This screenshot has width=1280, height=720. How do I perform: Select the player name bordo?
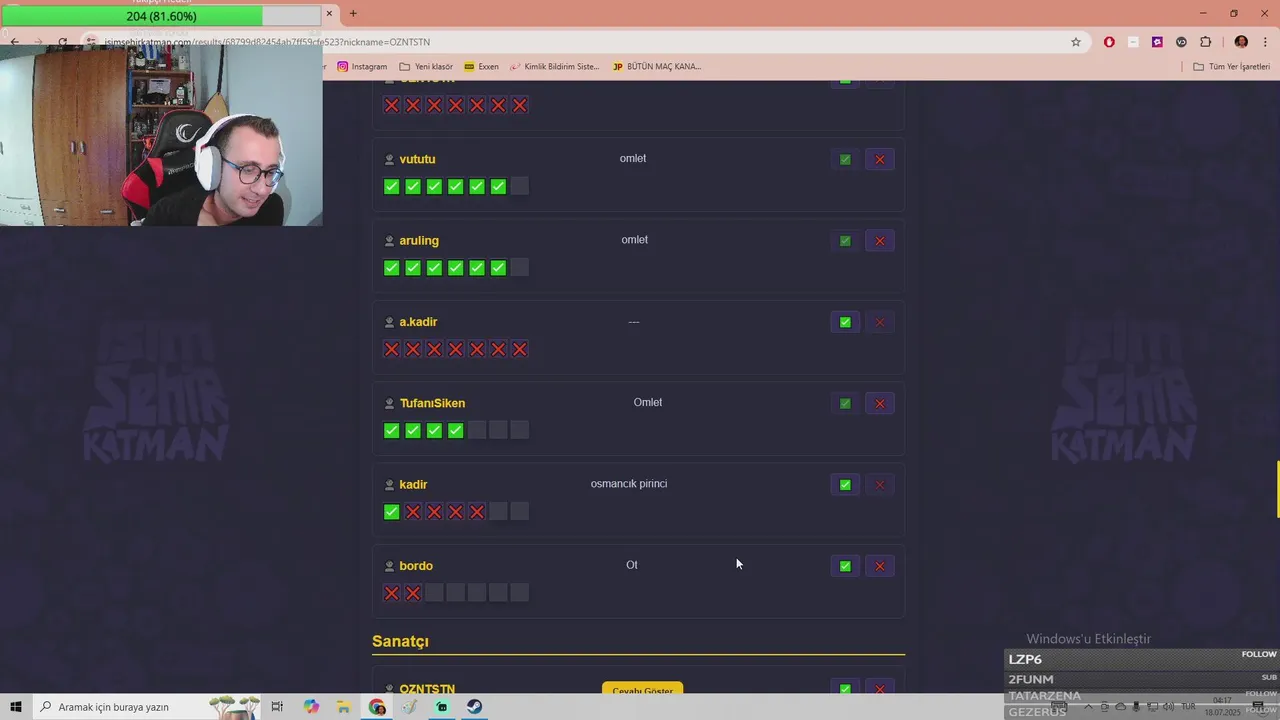(416, 566)
